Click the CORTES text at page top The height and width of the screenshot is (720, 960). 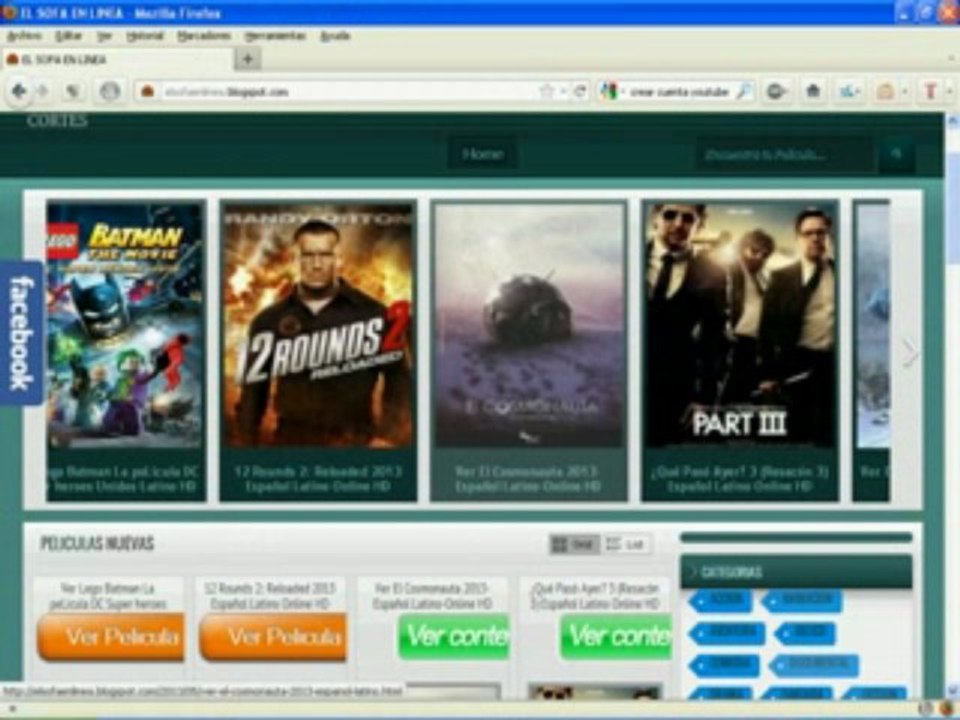pos(57,121)
